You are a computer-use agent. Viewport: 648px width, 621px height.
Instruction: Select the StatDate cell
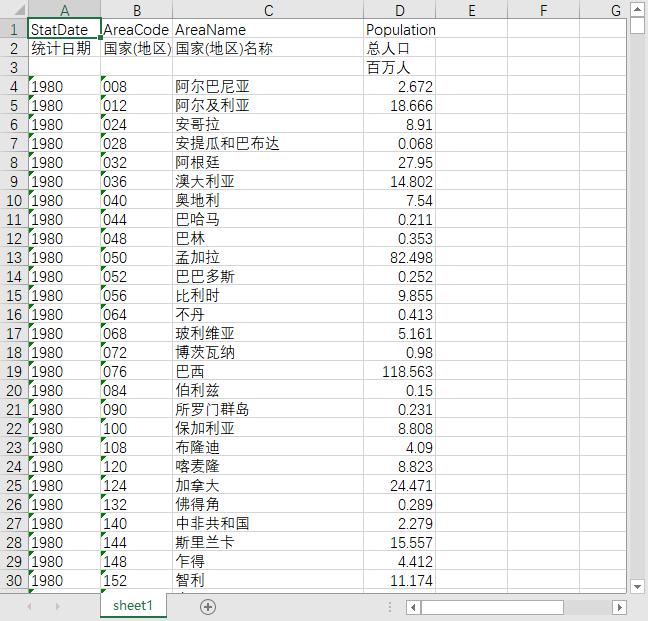pos(64,29)
